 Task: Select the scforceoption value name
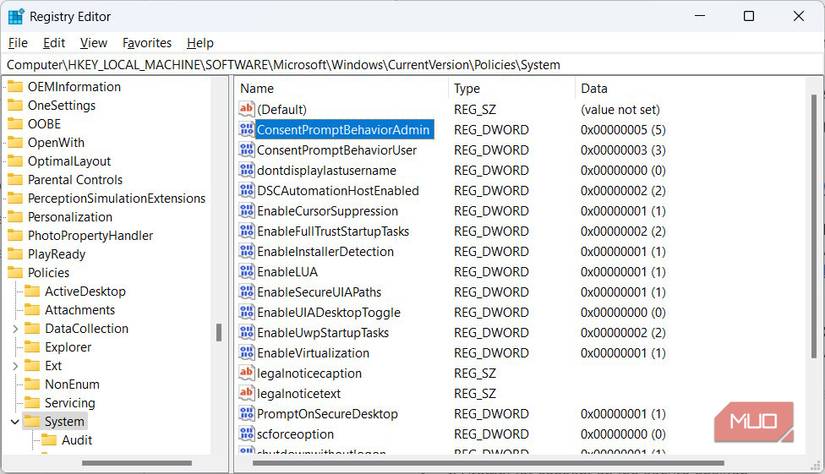tap(295, 434)
